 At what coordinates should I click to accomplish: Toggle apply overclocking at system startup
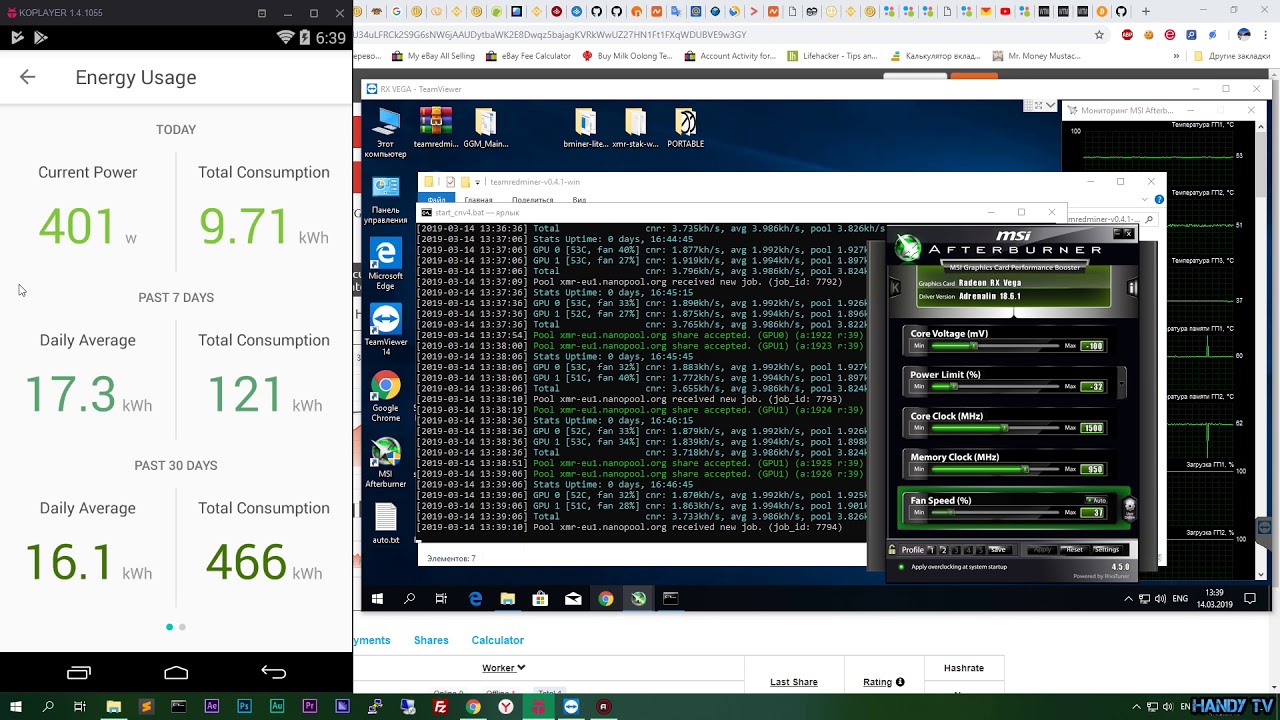click(x=901, y=567)
